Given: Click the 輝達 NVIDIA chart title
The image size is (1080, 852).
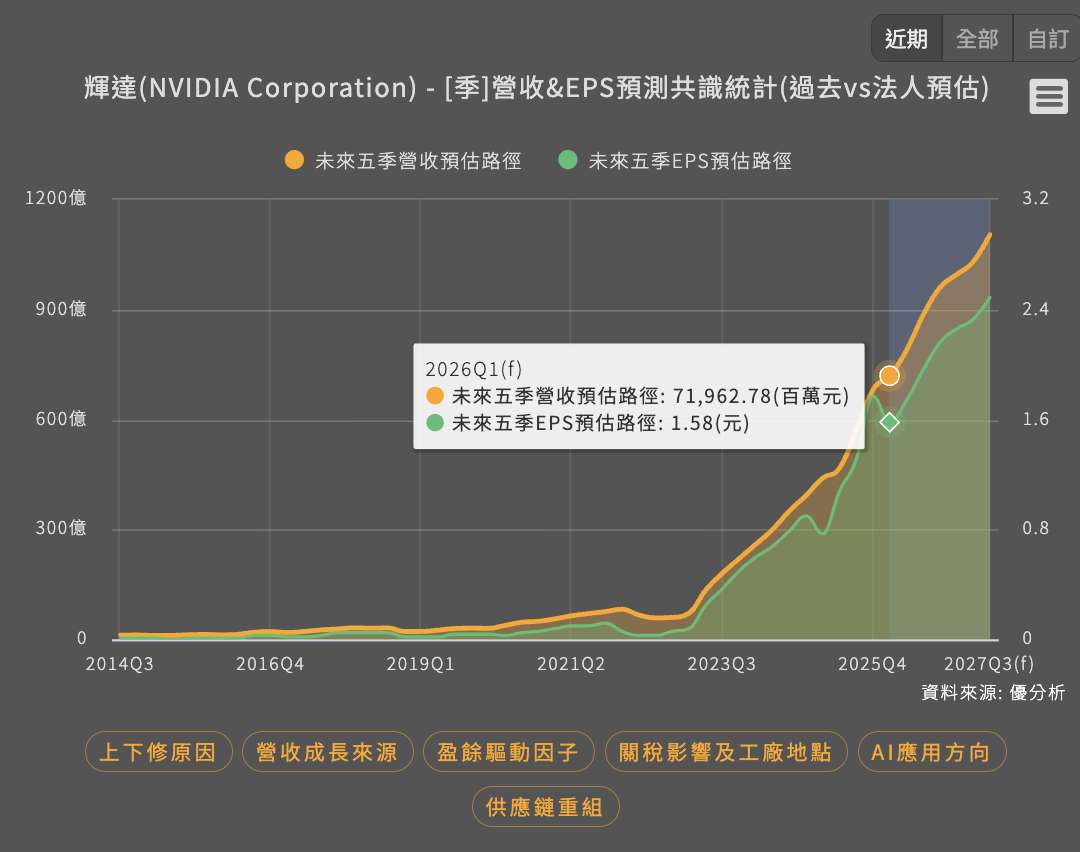Looking at the screenshot, I should [x=537, y=89].
